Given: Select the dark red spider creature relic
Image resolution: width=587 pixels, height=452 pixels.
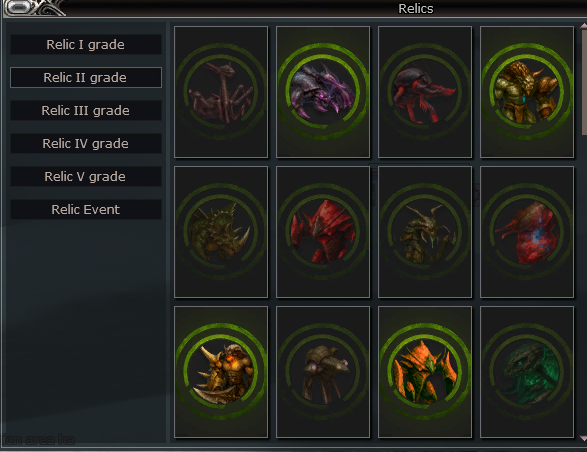Looking at the screenshot, I should pos(221,92).
